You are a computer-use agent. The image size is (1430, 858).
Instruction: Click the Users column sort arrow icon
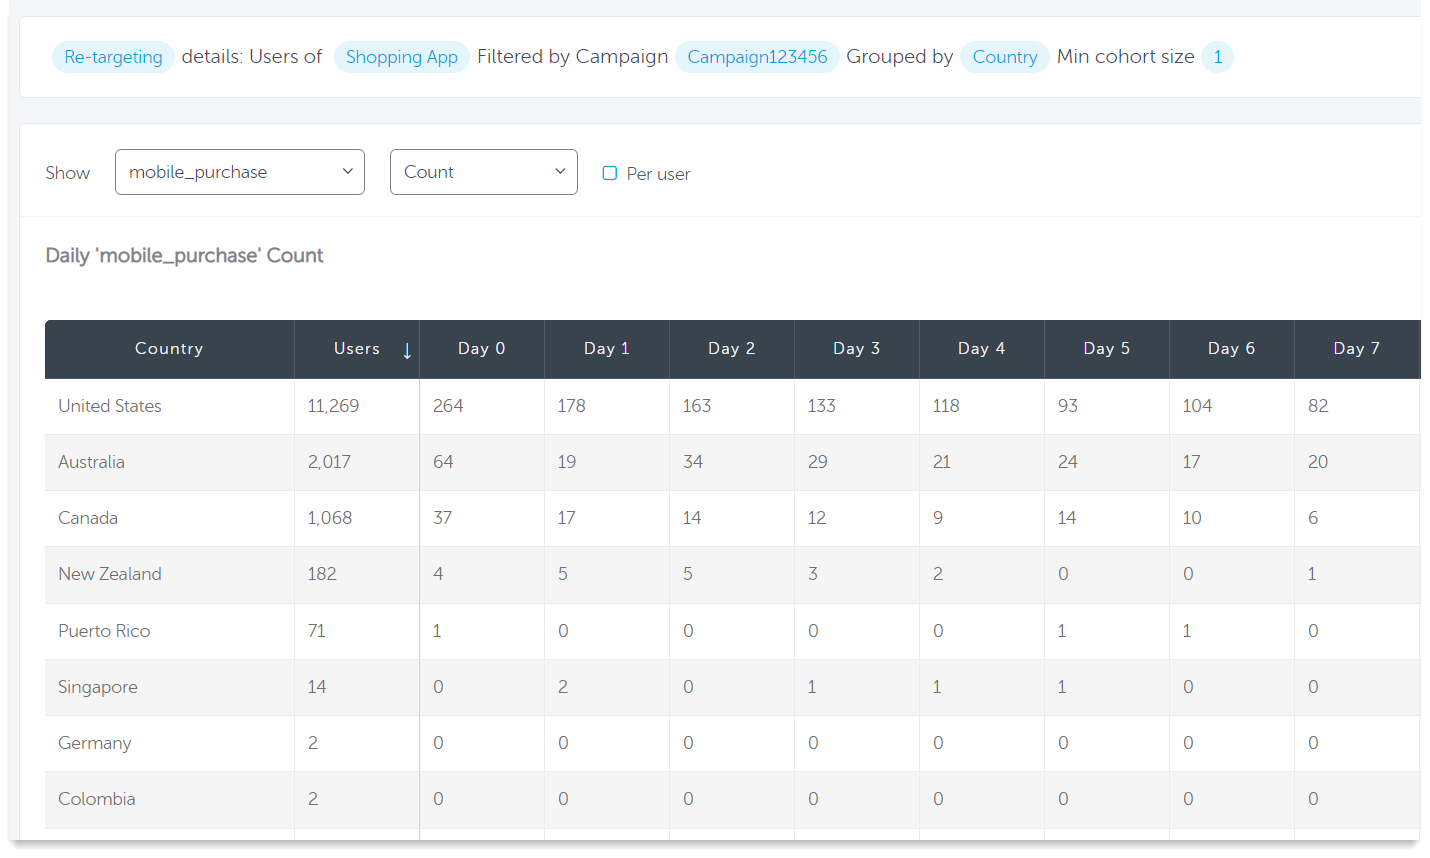pos(407,350)
